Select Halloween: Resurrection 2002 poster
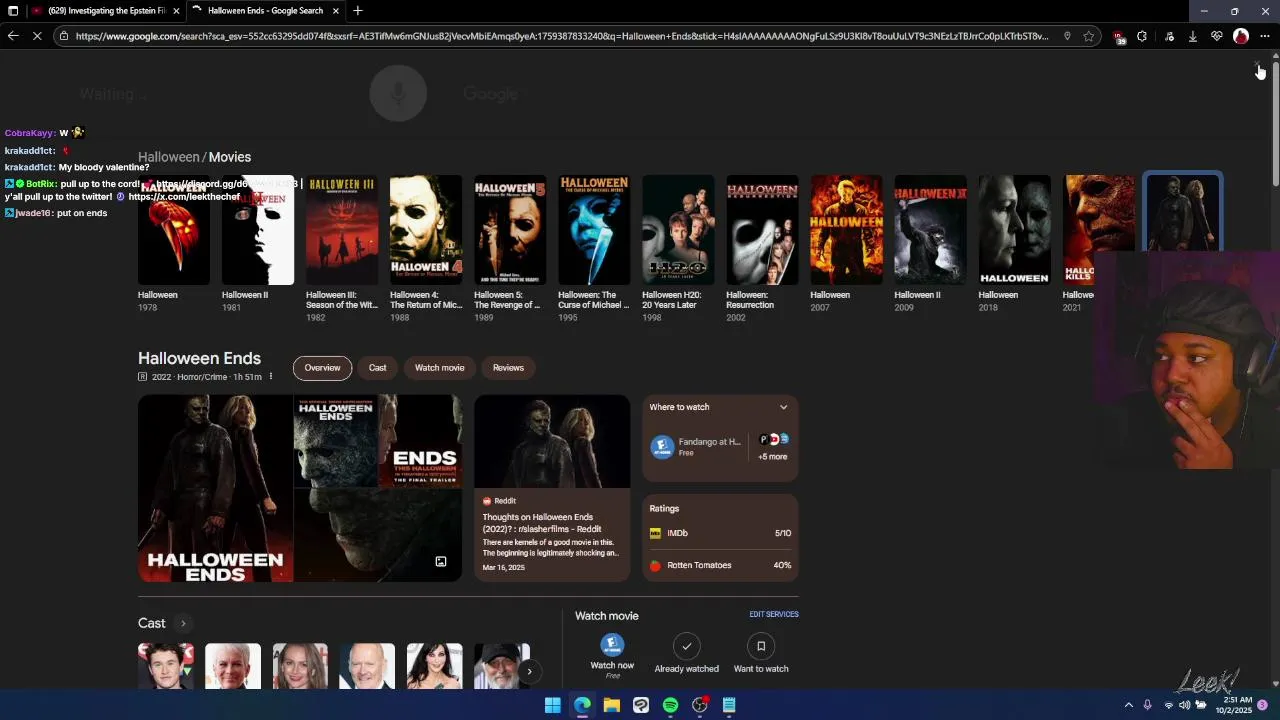1280x720 pixels. pyautogui.click(x=762, y=230)
